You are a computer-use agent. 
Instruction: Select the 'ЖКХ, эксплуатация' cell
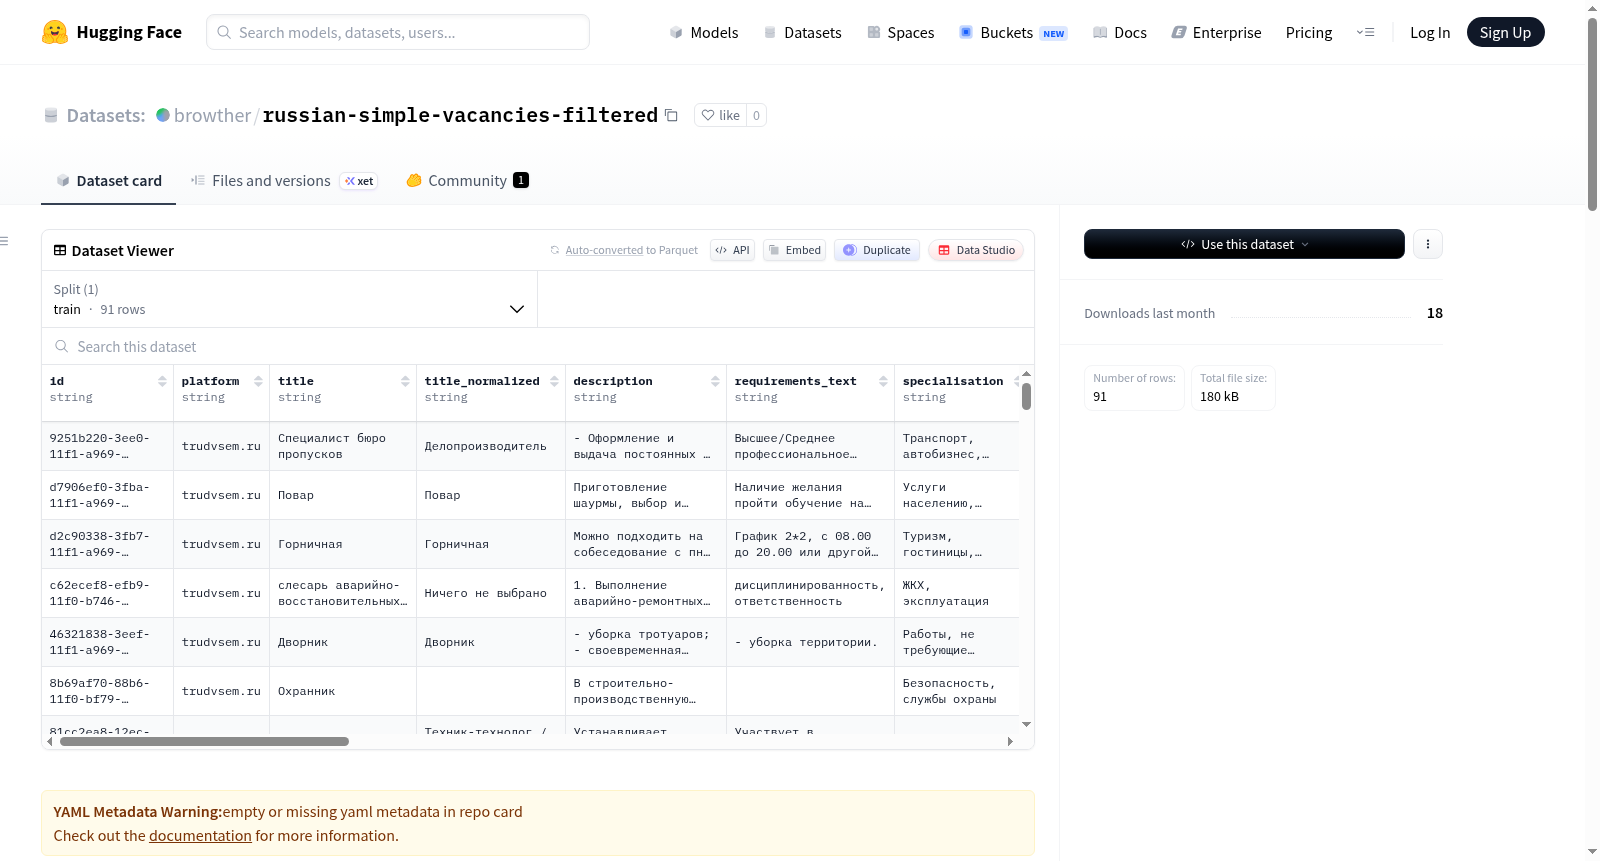(x=957, y=593)
